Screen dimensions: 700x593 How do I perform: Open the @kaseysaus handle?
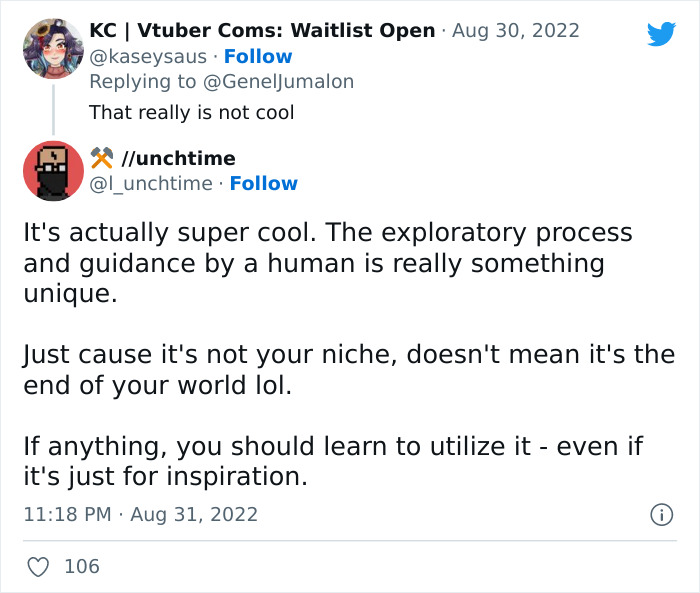pyautogui.click(x=151, y=56)
